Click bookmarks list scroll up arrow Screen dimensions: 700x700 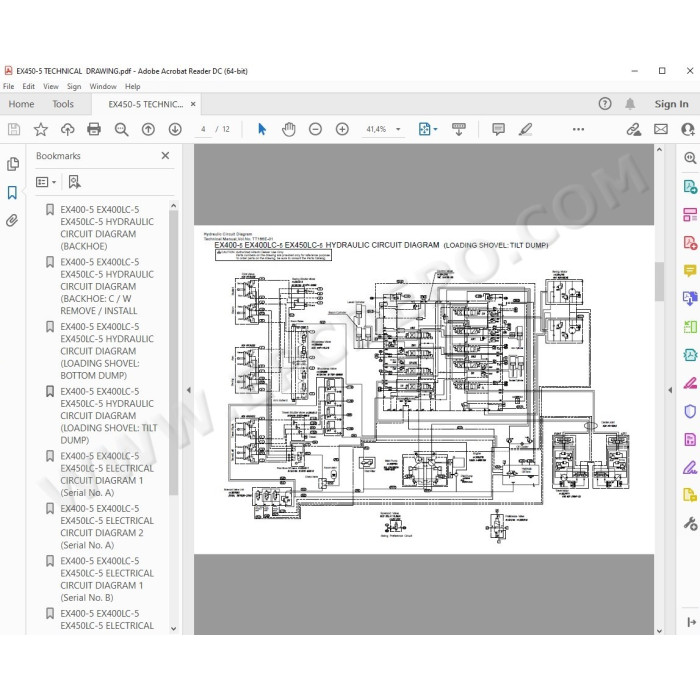coord(174,206)
